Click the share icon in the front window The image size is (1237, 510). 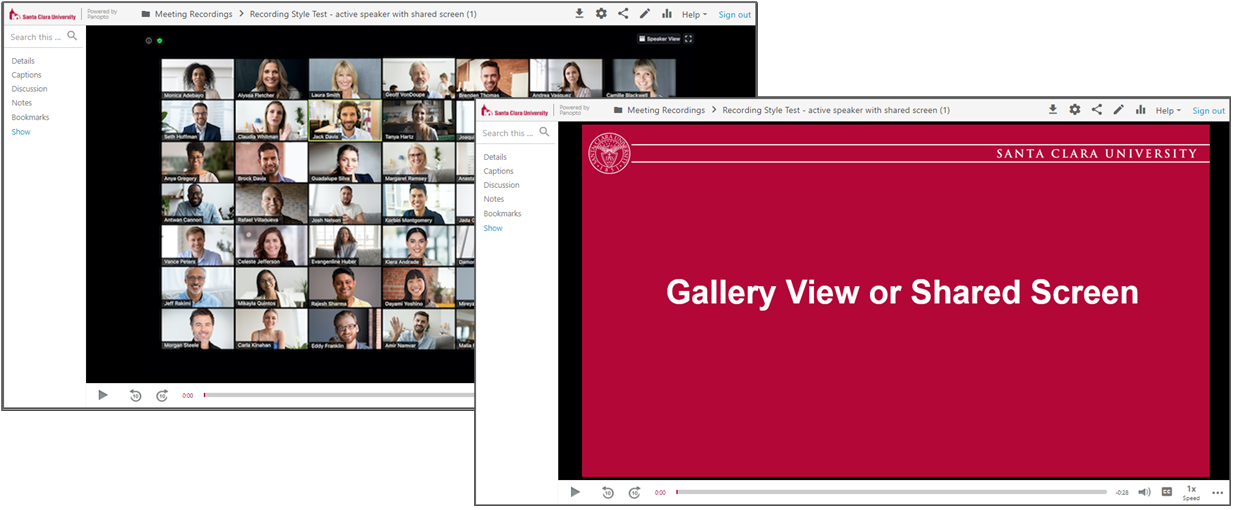point(1097,110)
